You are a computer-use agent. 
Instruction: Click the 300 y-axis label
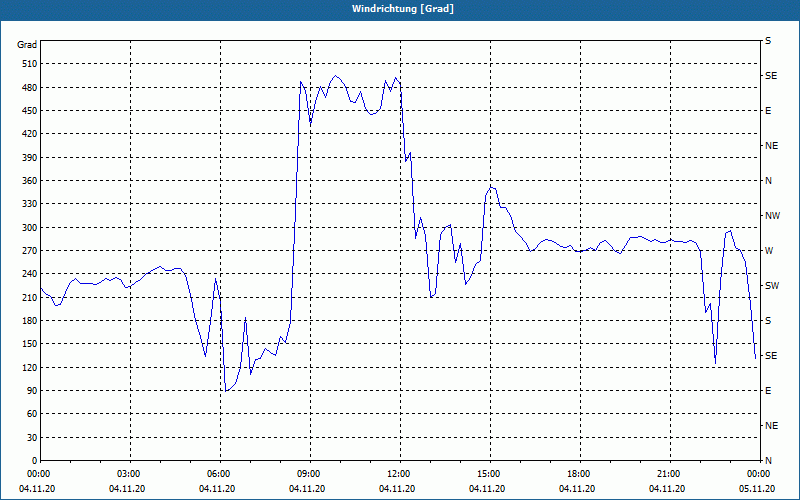coord(30,228)
